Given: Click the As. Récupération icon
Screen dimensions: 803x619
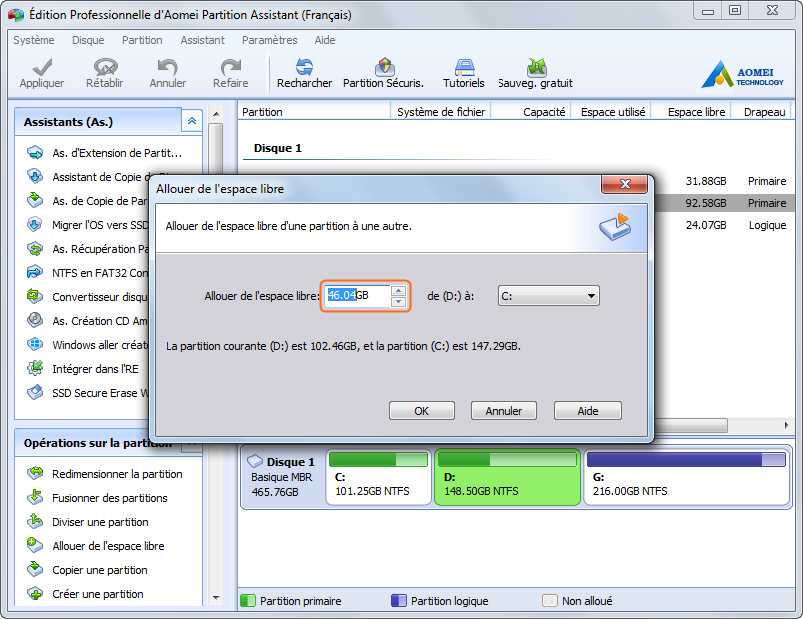Looking at the screenshot, I should (35, 249).
